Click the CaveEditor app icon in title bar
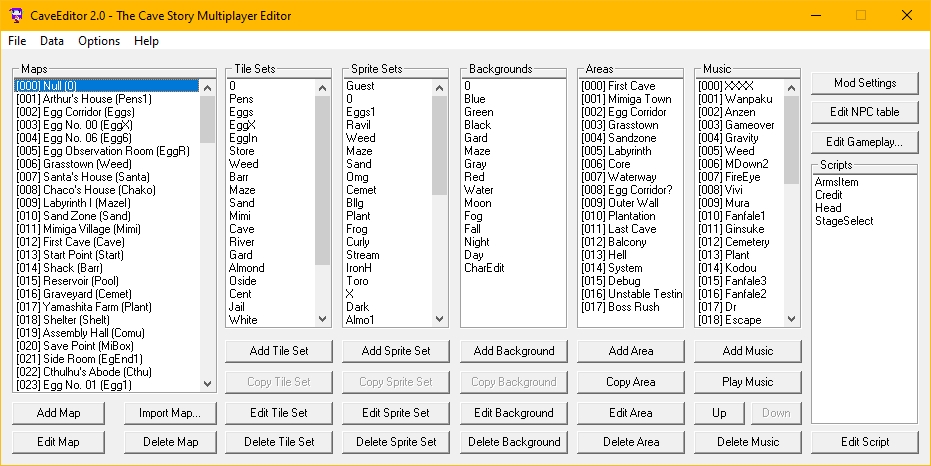The width and height of the screenshot is (931, 466). click(x=16, y=15)
